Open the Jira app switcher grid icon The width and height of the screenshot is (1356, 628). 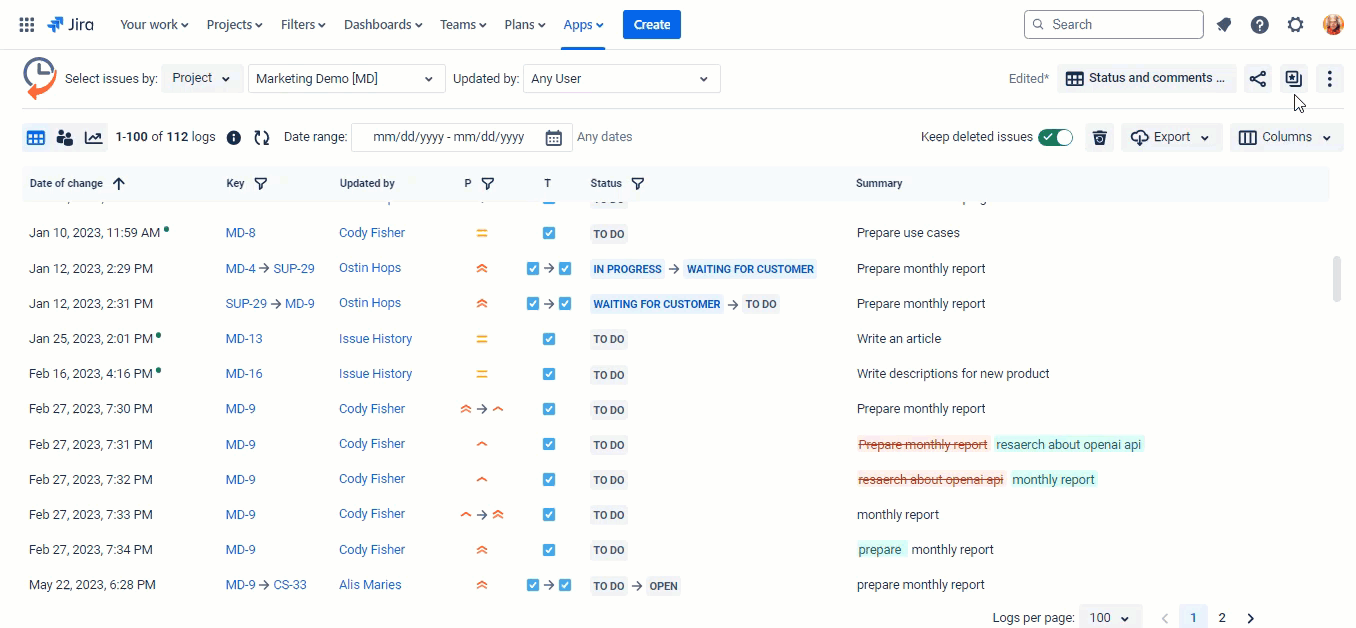[x=27, y=25]
